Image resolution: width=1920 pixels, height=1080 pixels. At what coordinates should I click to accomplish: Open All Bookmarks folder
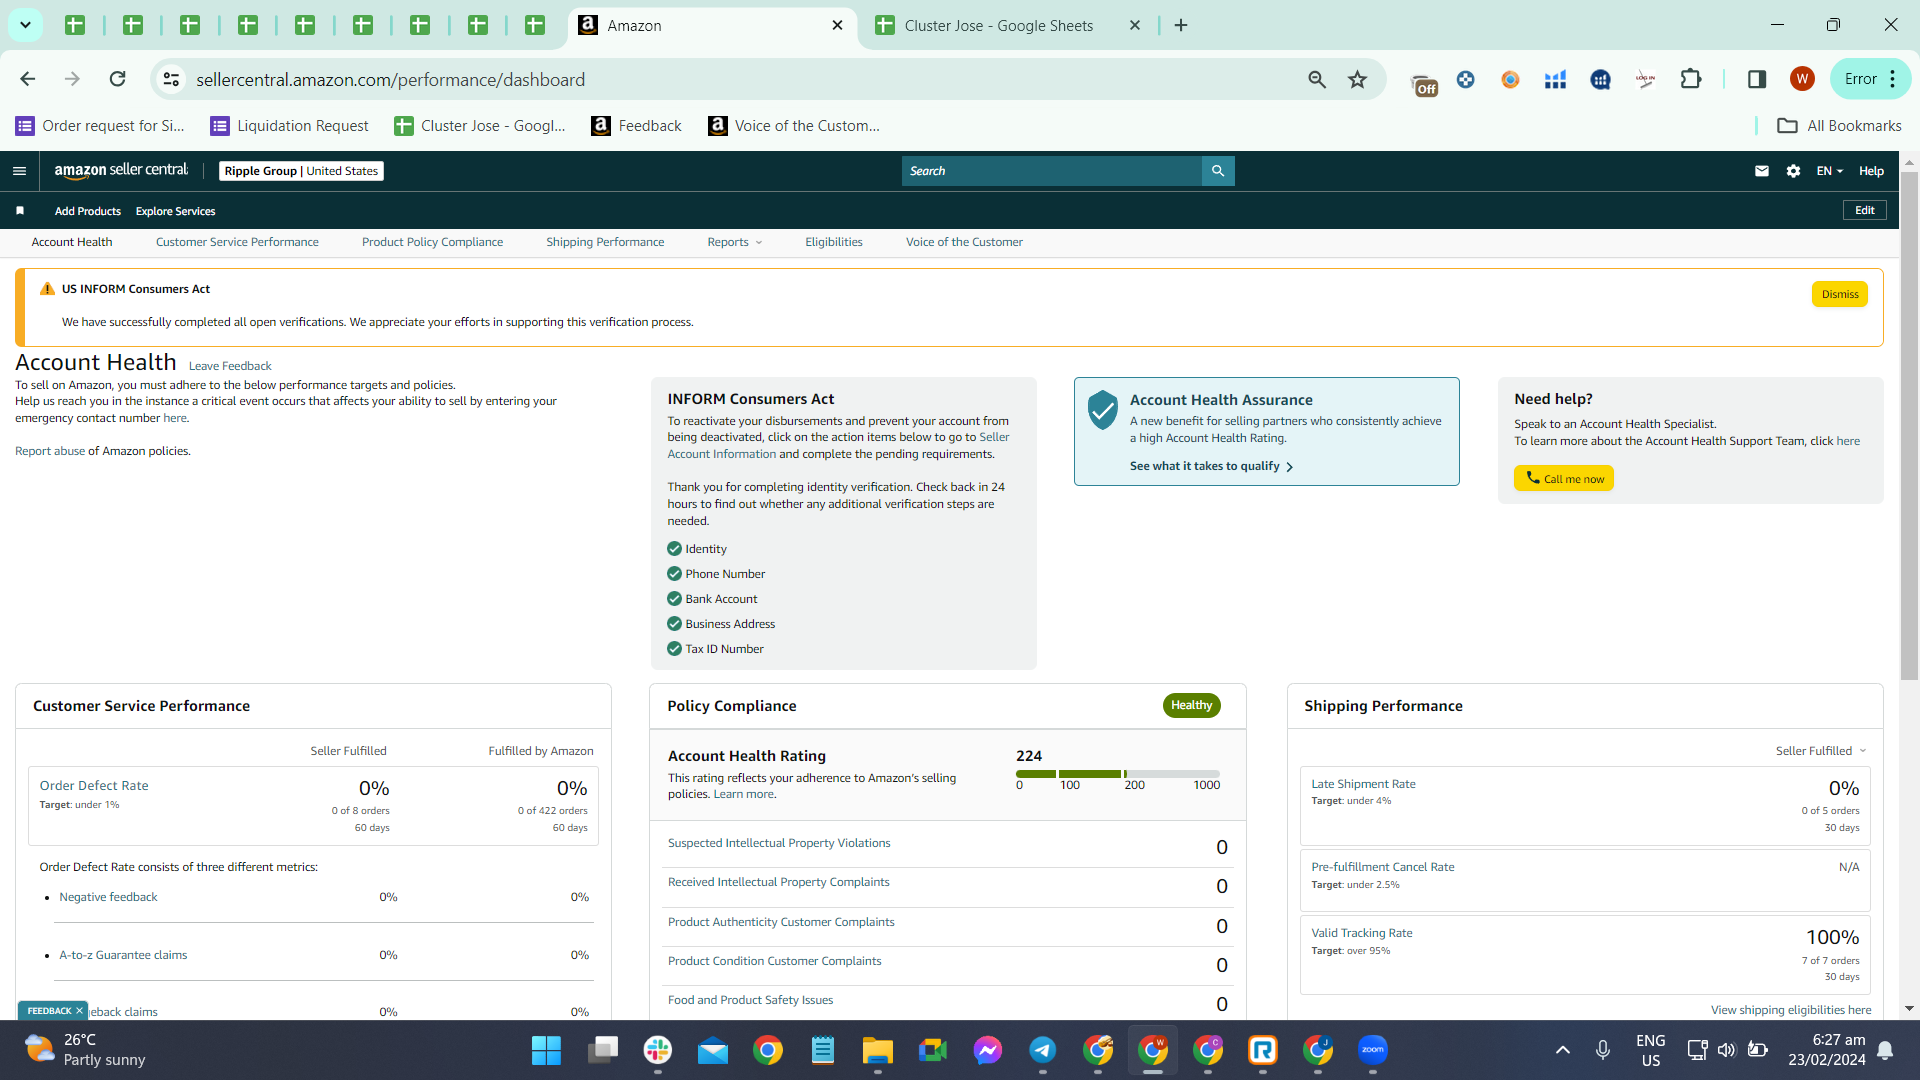(1840, 126)
